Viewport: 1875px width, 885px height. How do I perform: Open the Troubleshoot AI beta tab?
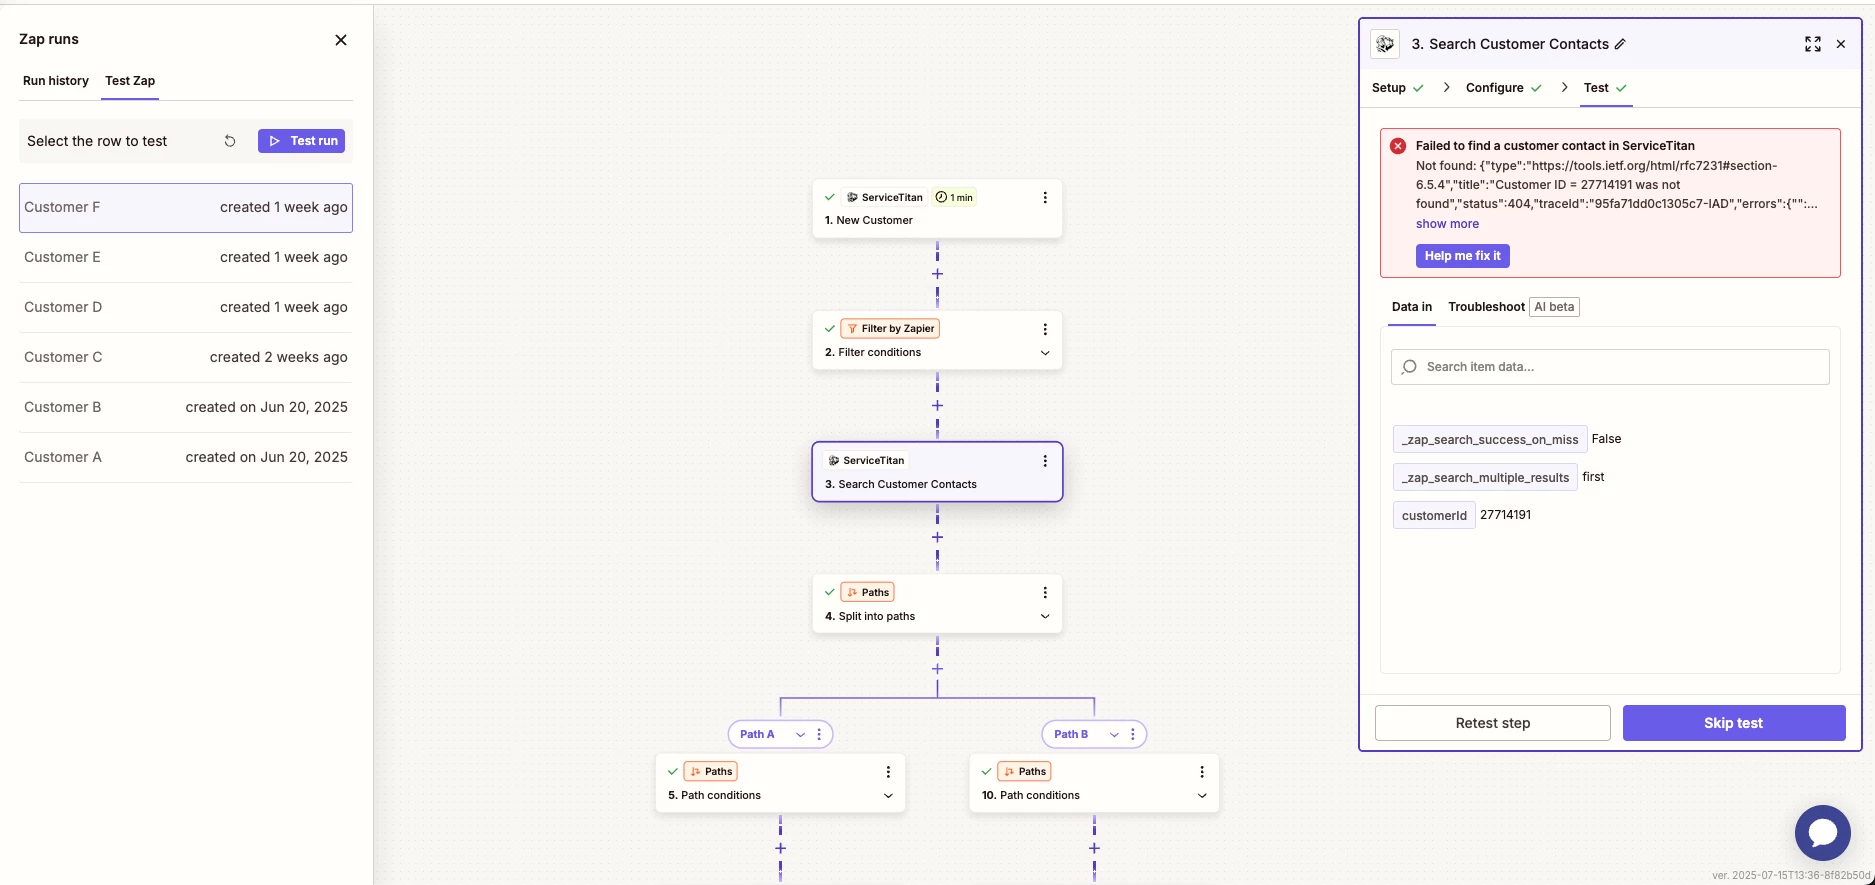tap(1513, 307)
